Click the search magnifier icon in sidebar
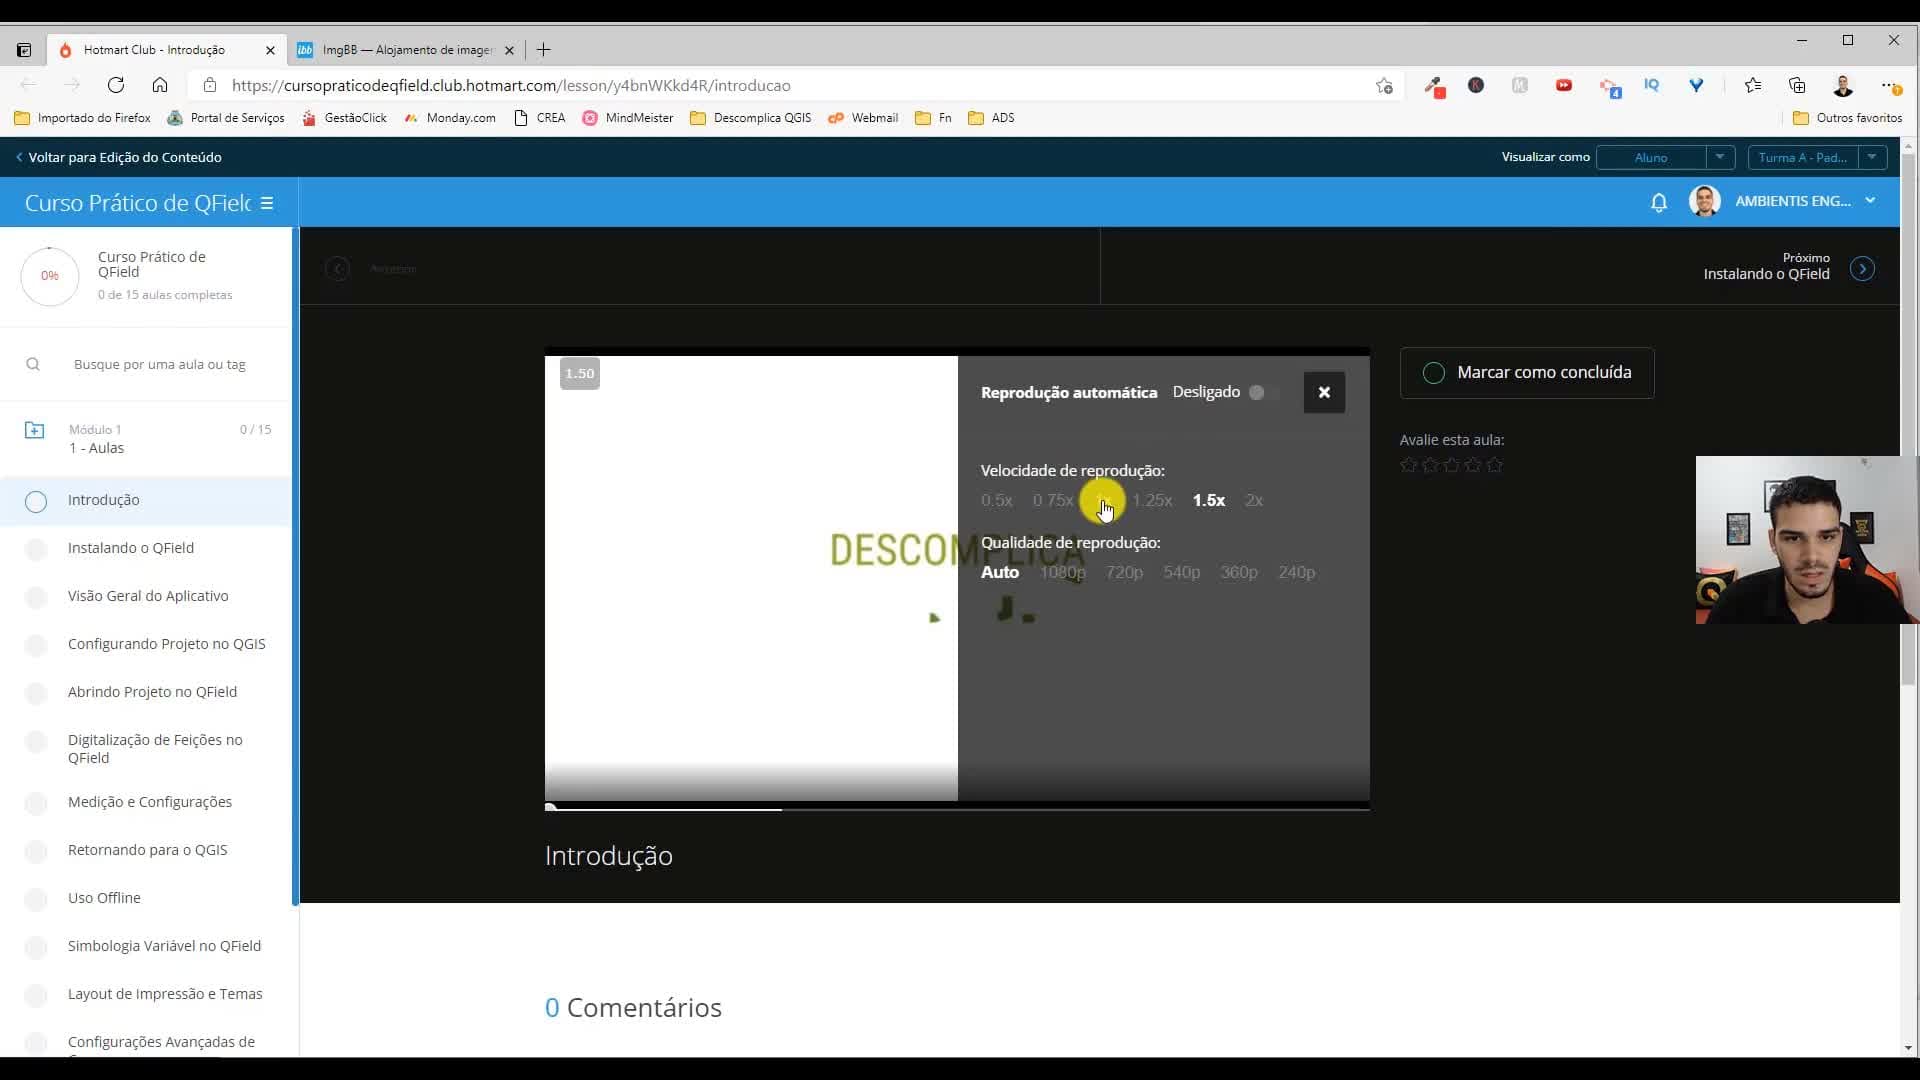The image size is (1920, 1080). tap(33, 364)
